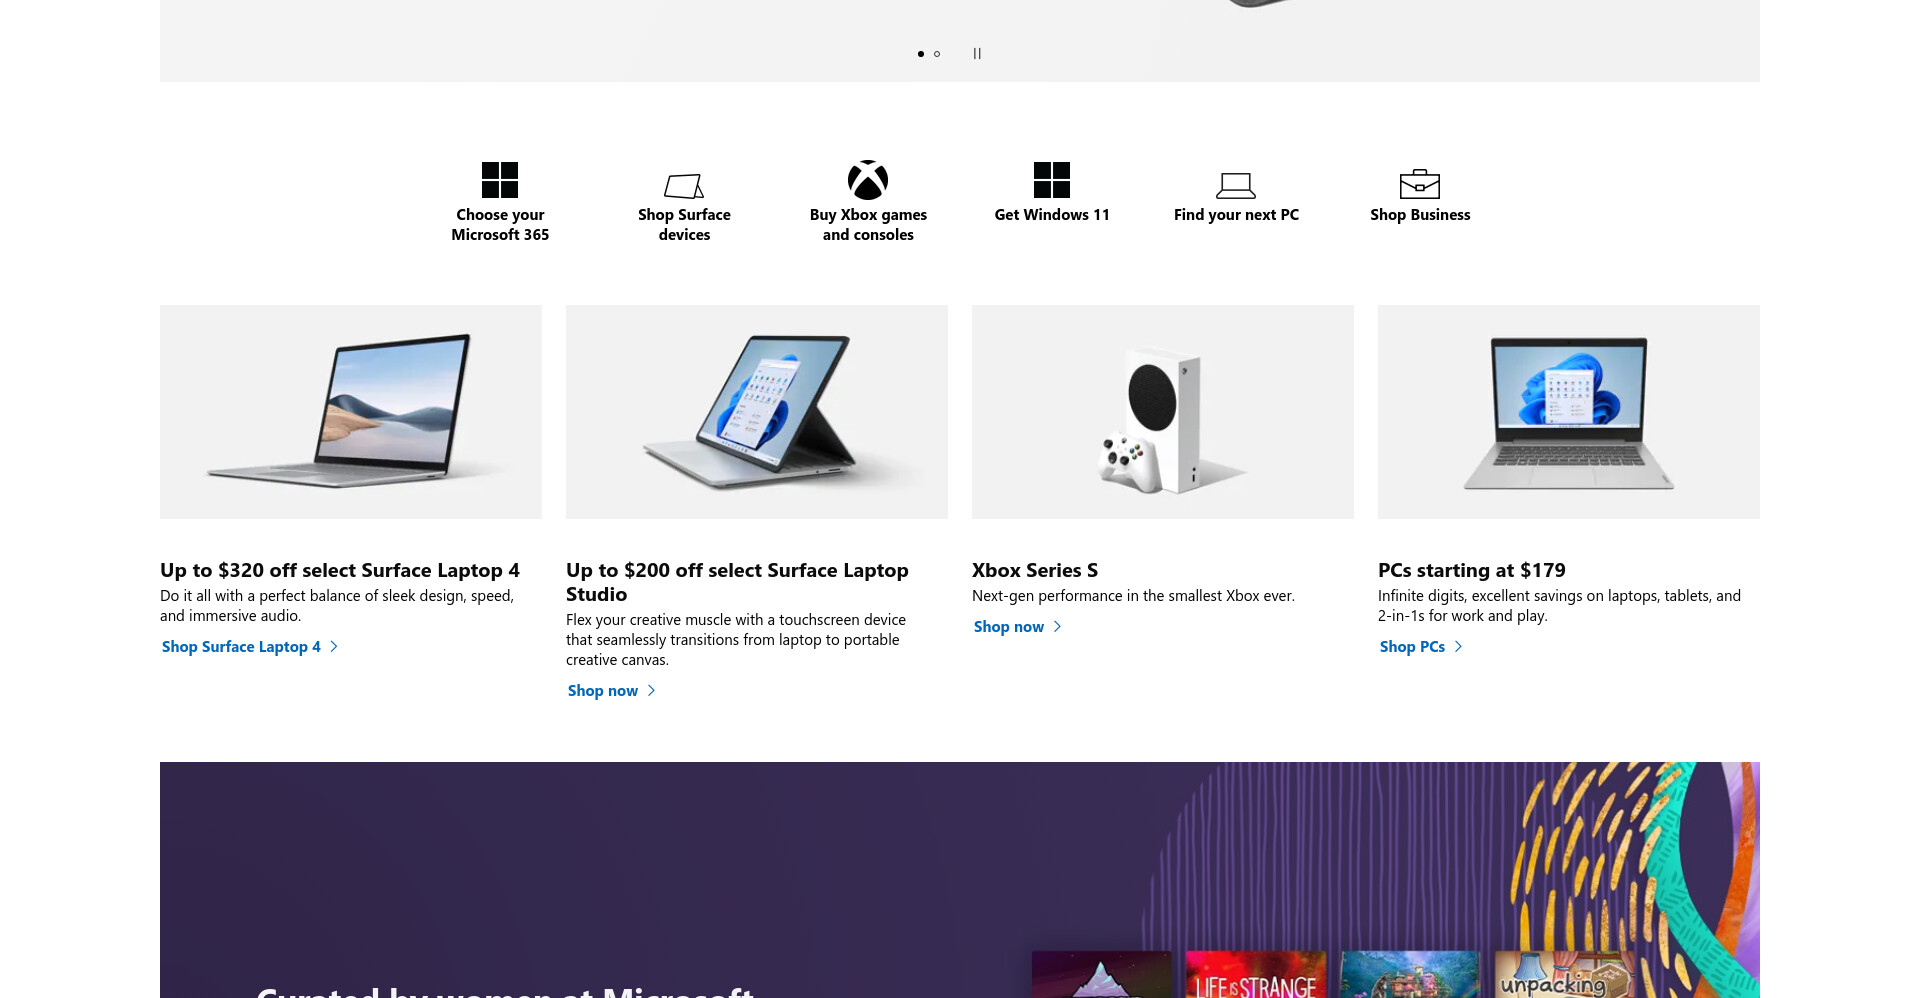Open Choose your Microsoft 365 link

[x=500, y=224]
